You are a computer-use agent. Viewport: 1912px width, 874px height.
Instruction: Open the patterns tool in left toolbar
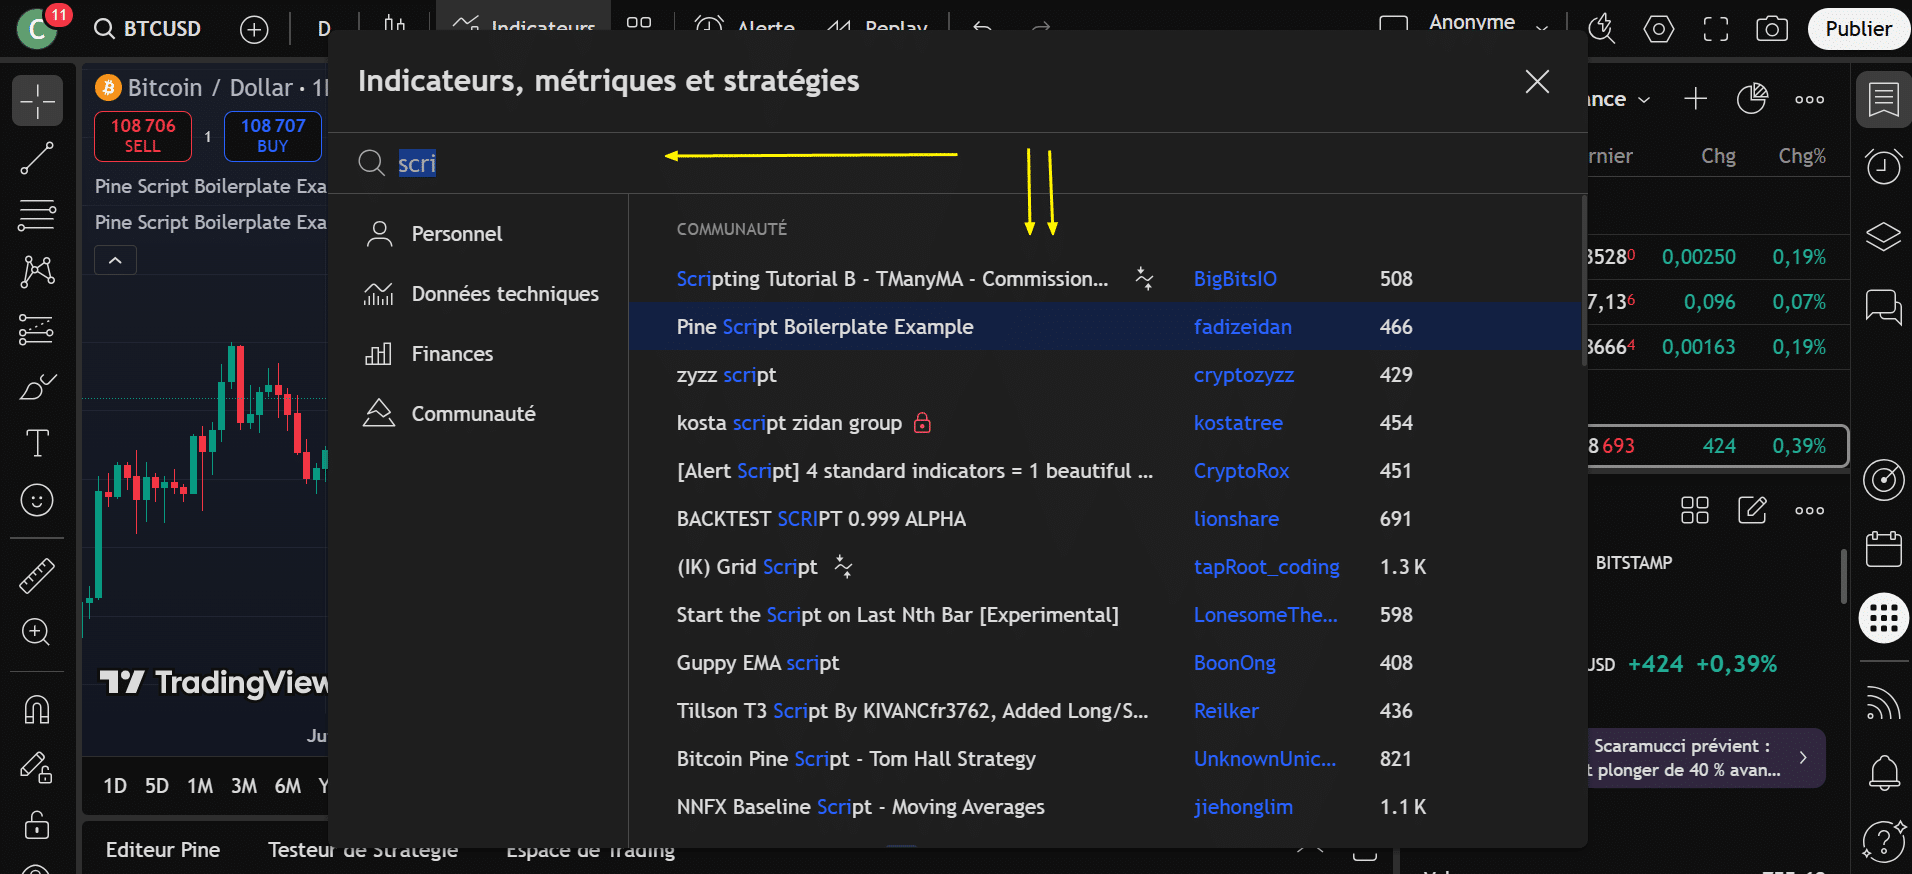pyautogui.click(x=37, y=271)
